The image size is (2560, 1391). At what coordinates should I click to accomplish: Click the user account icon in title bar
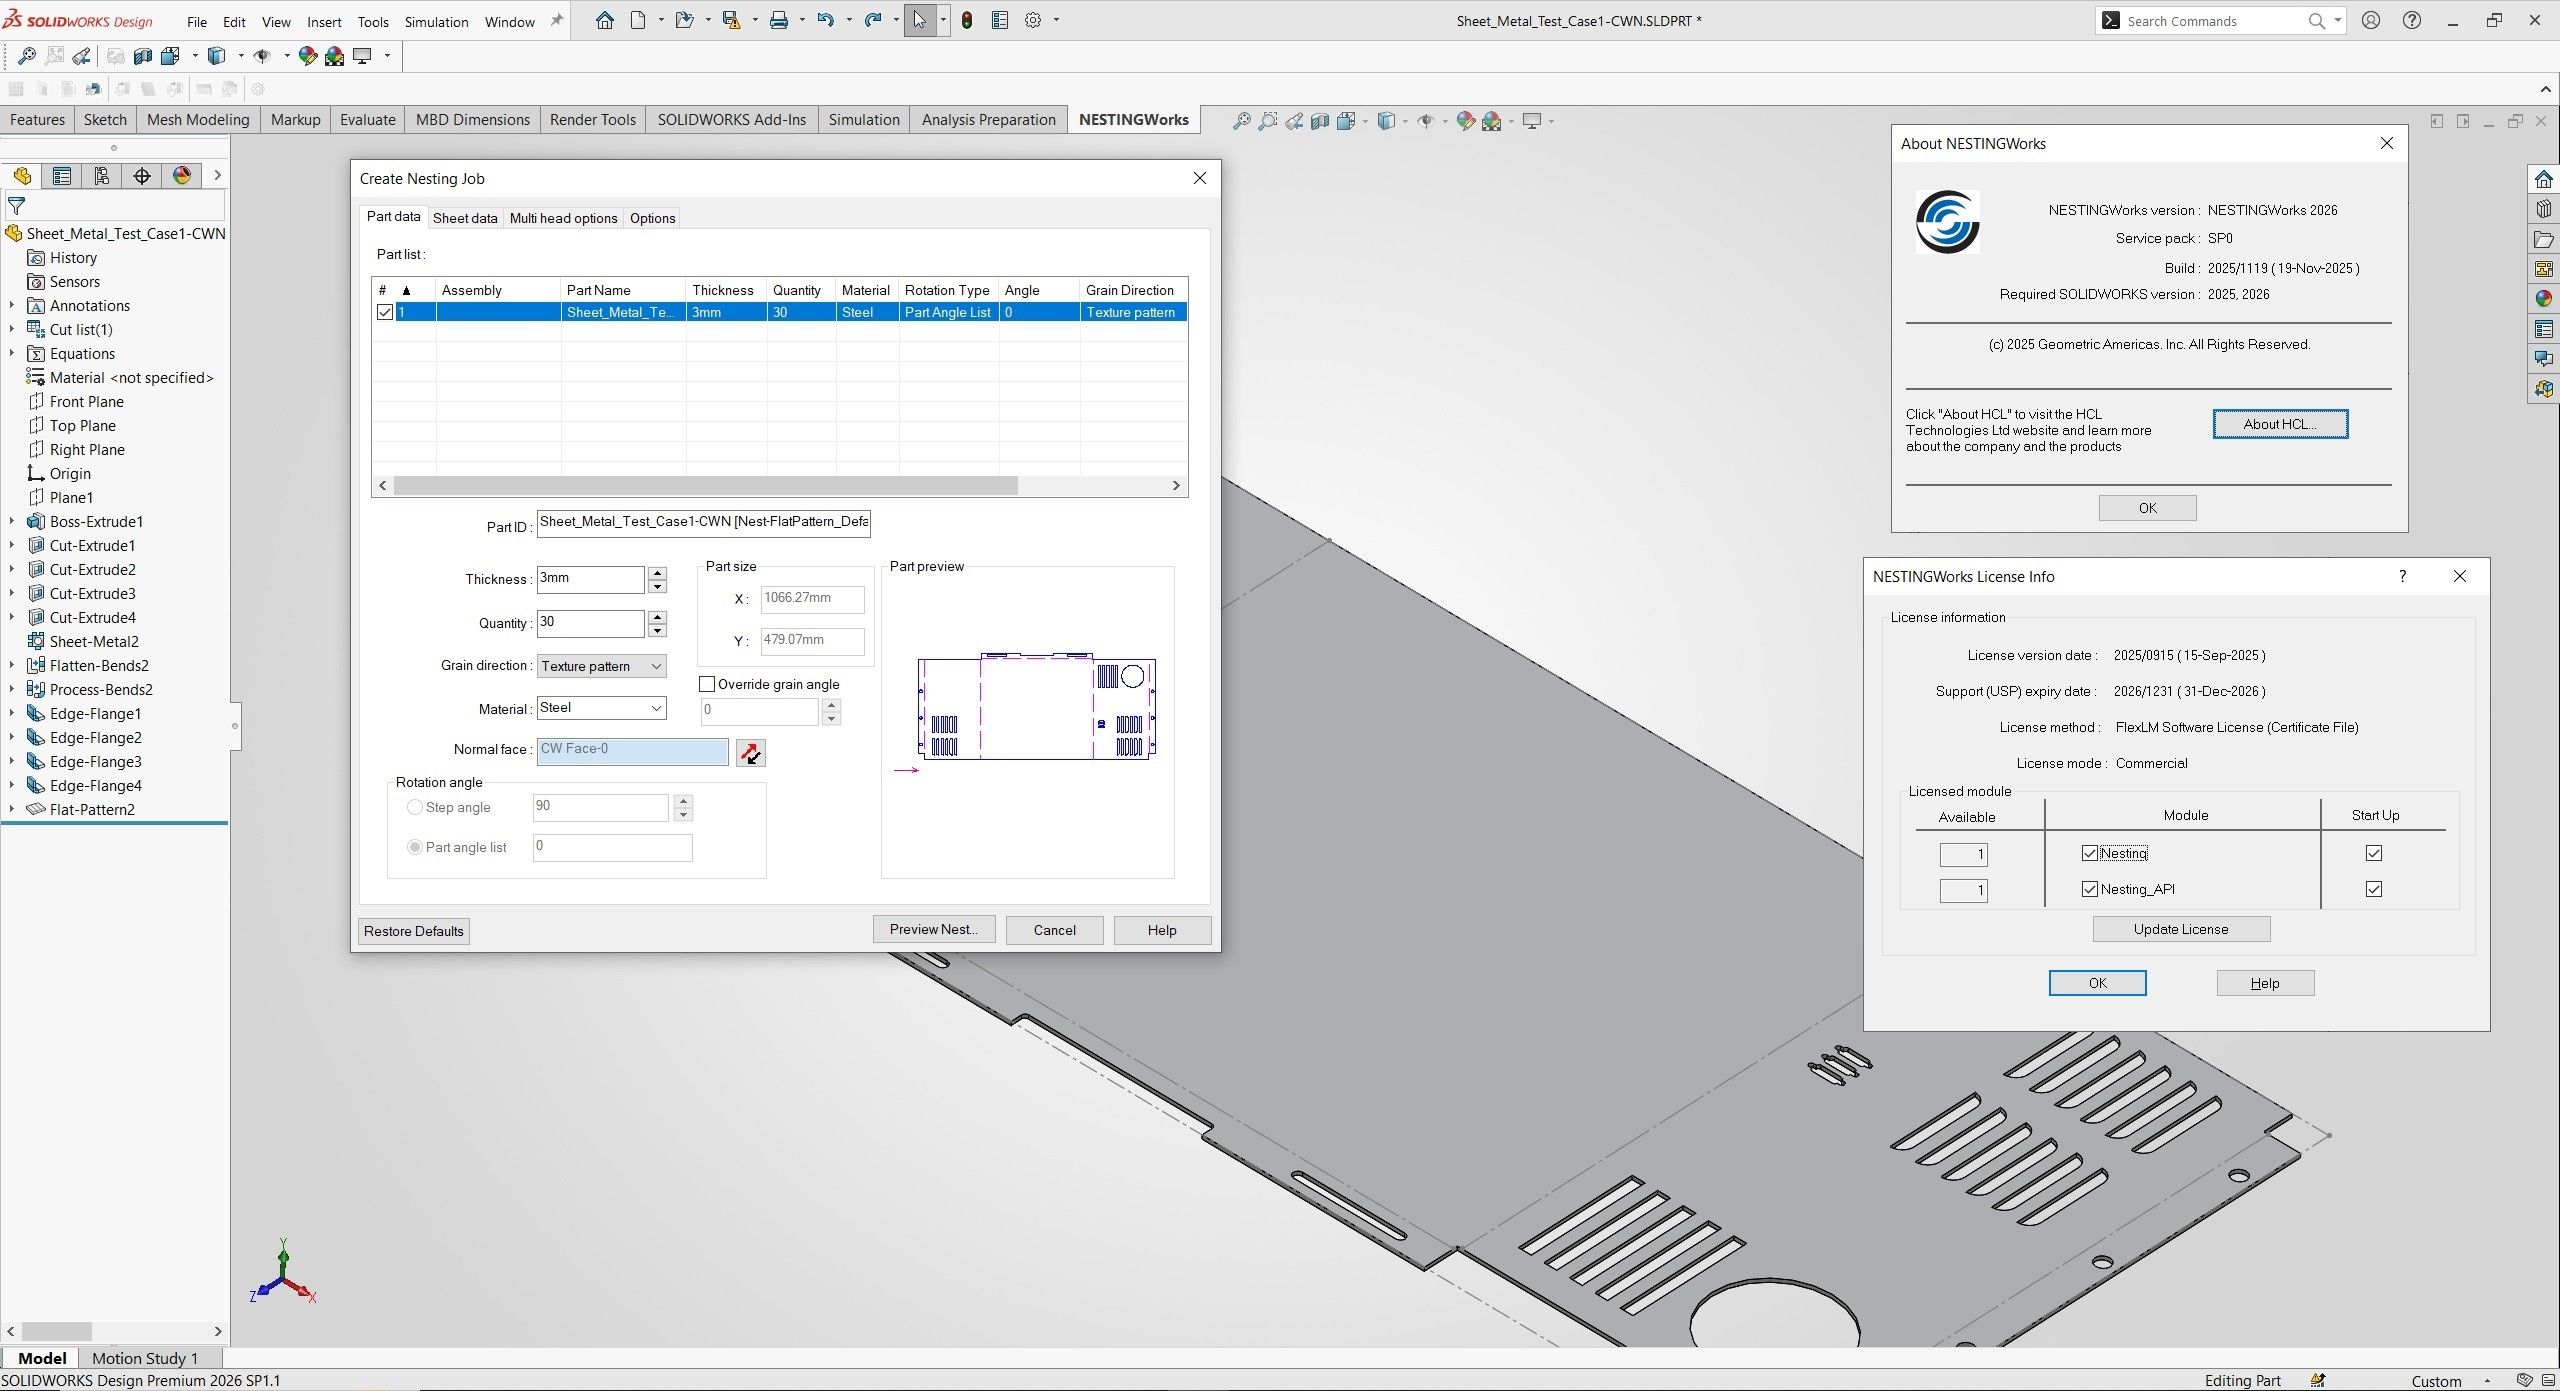(2371, 21)
